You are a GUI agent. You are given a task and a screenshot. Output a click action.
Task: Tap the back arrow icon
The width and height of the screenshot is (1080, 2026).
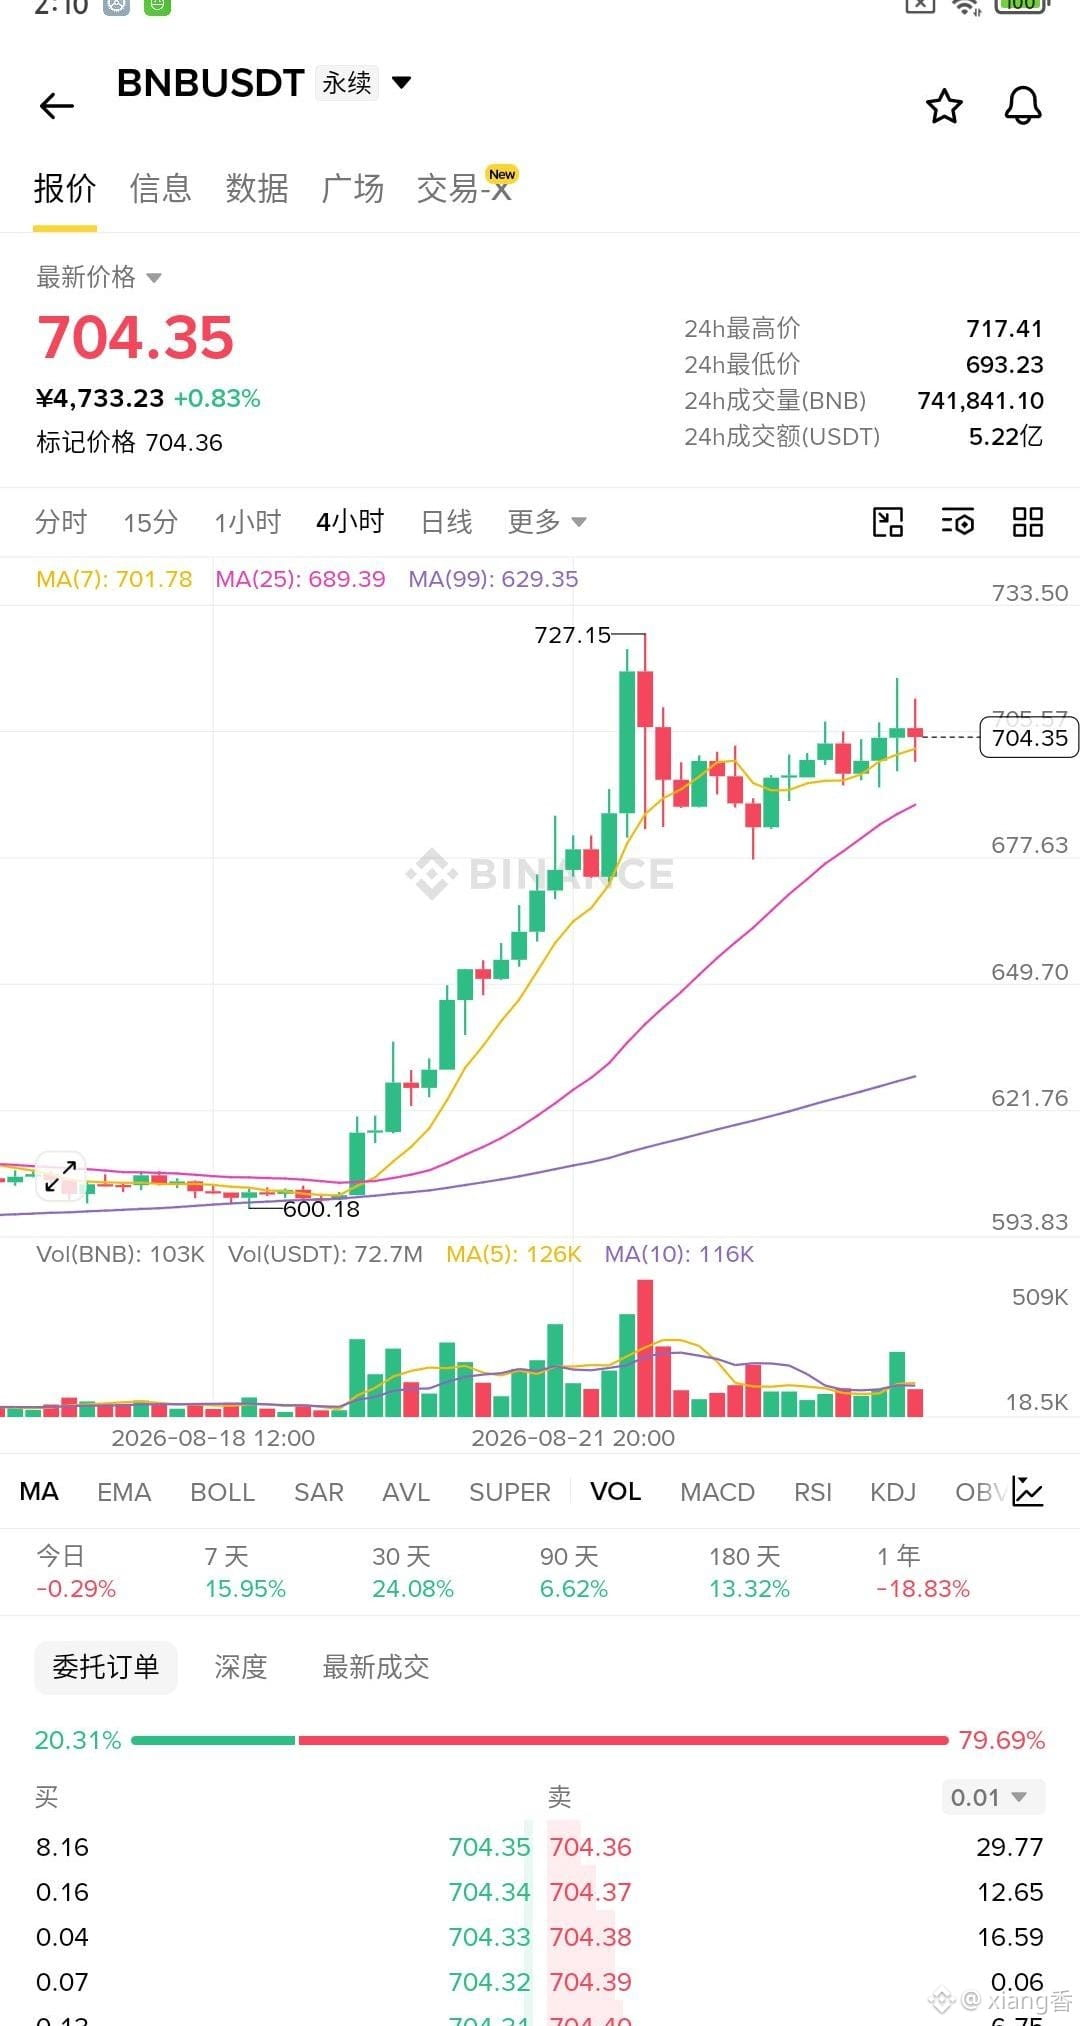57,106
